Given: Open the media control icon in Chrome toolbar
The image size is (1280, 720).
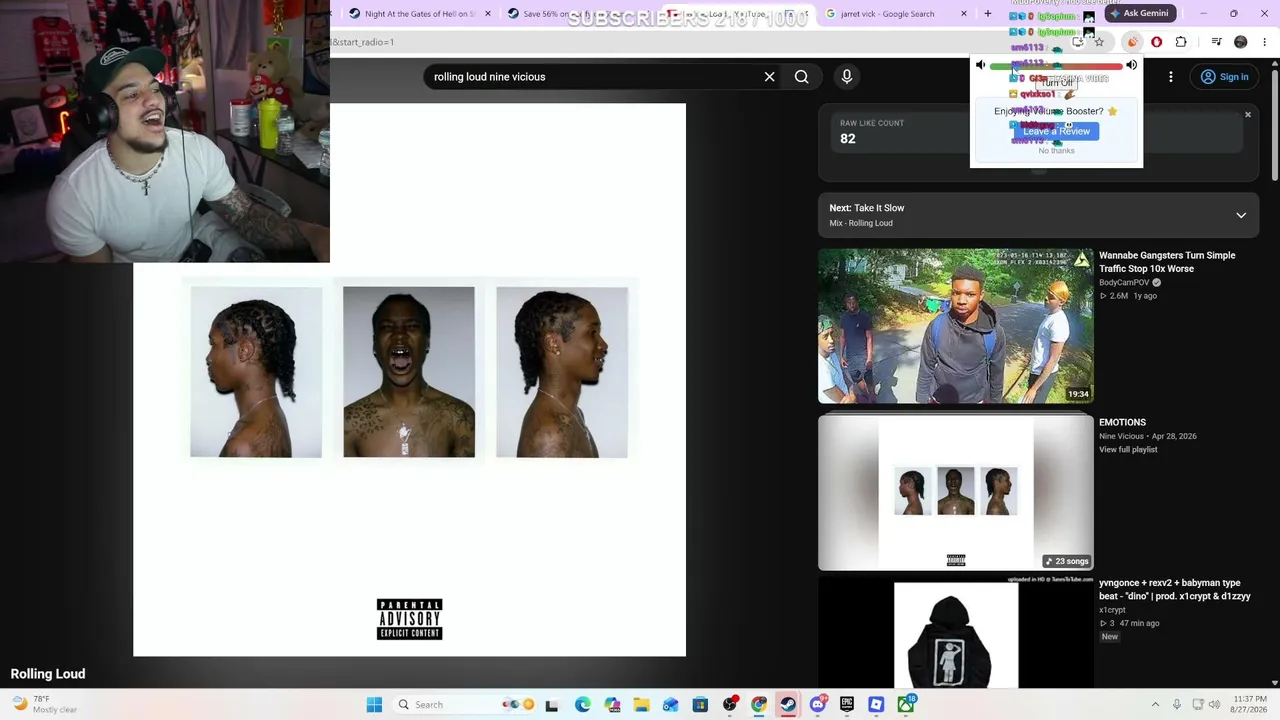Looking at the screenshot, I should click(1216, 42).
